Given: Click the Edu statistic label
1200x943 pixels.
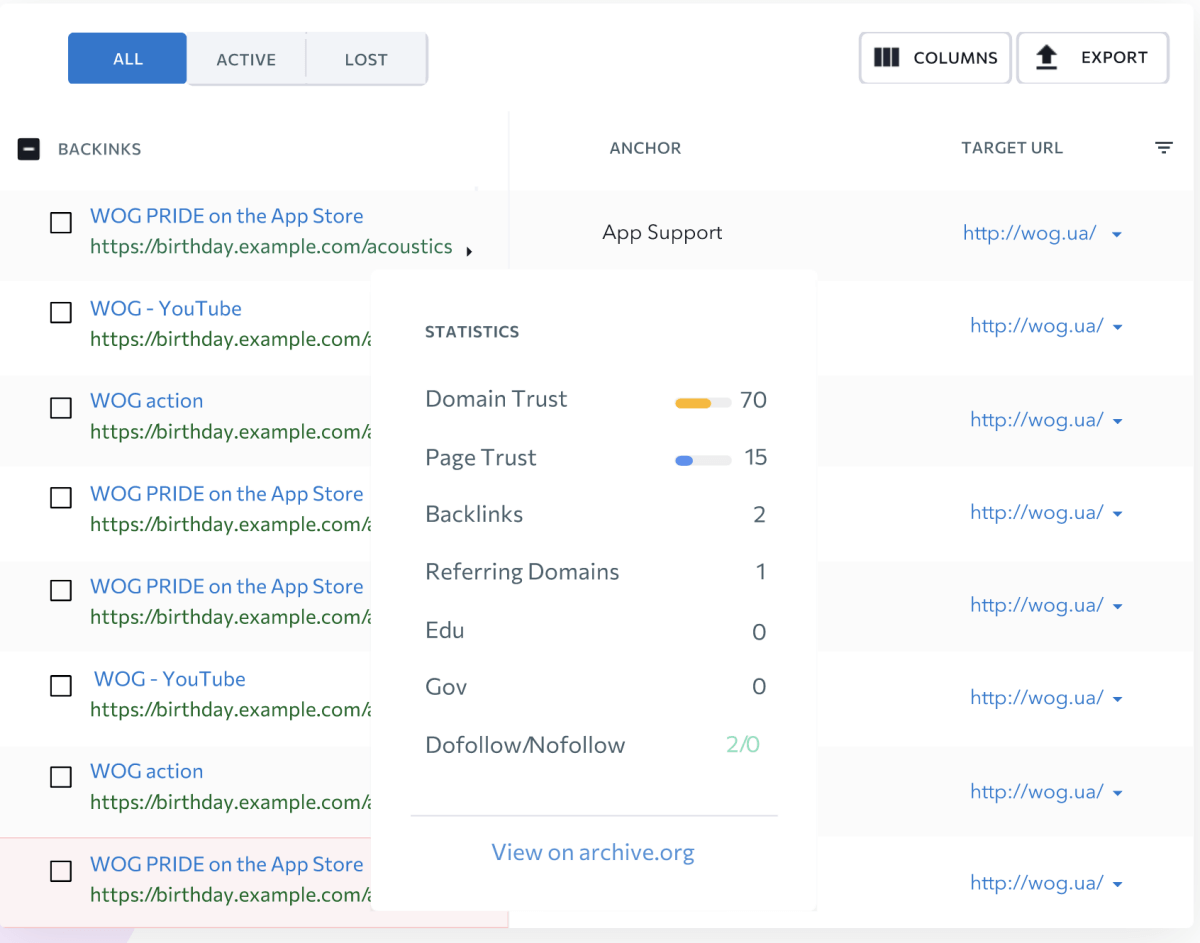Looking at the screenshot, I should [x=445, y=630].
